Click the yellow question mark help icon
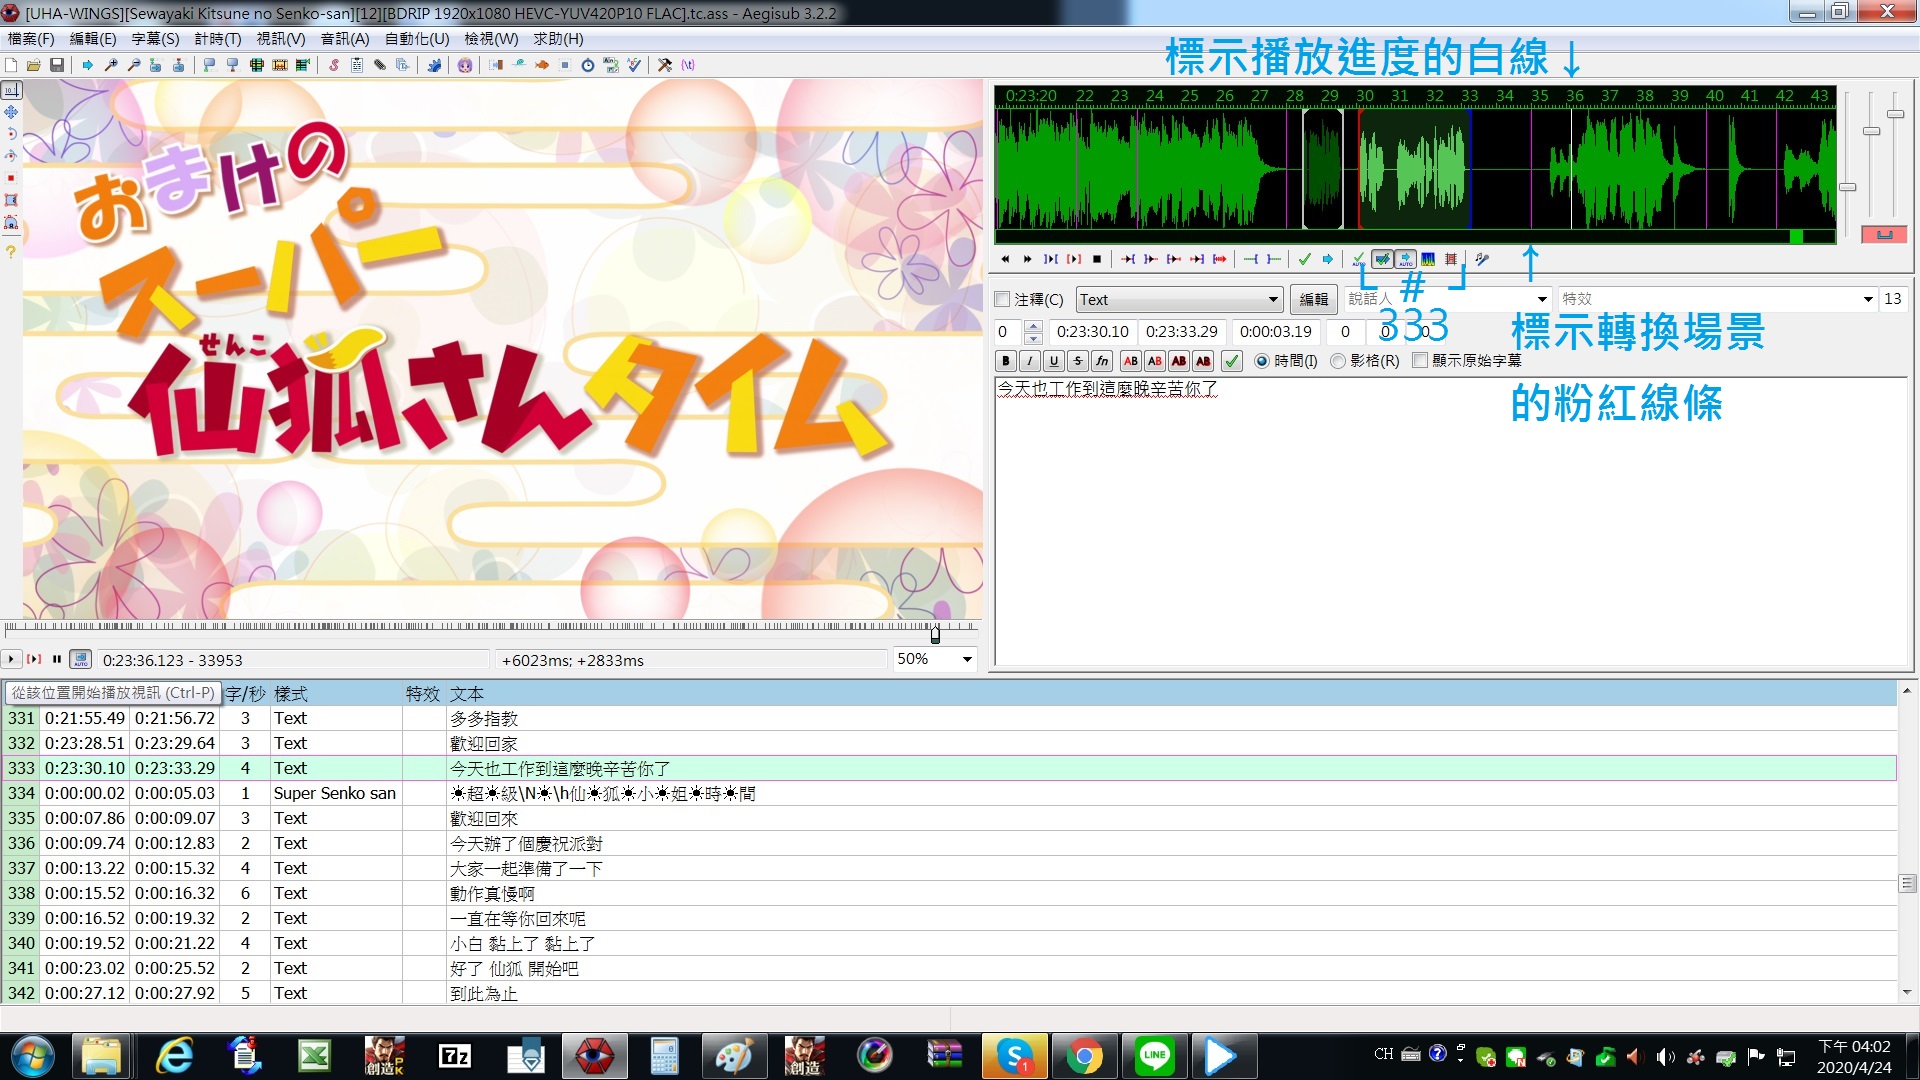The height and width of the screenshot is (1080, 1920). [x=11, y=252]
